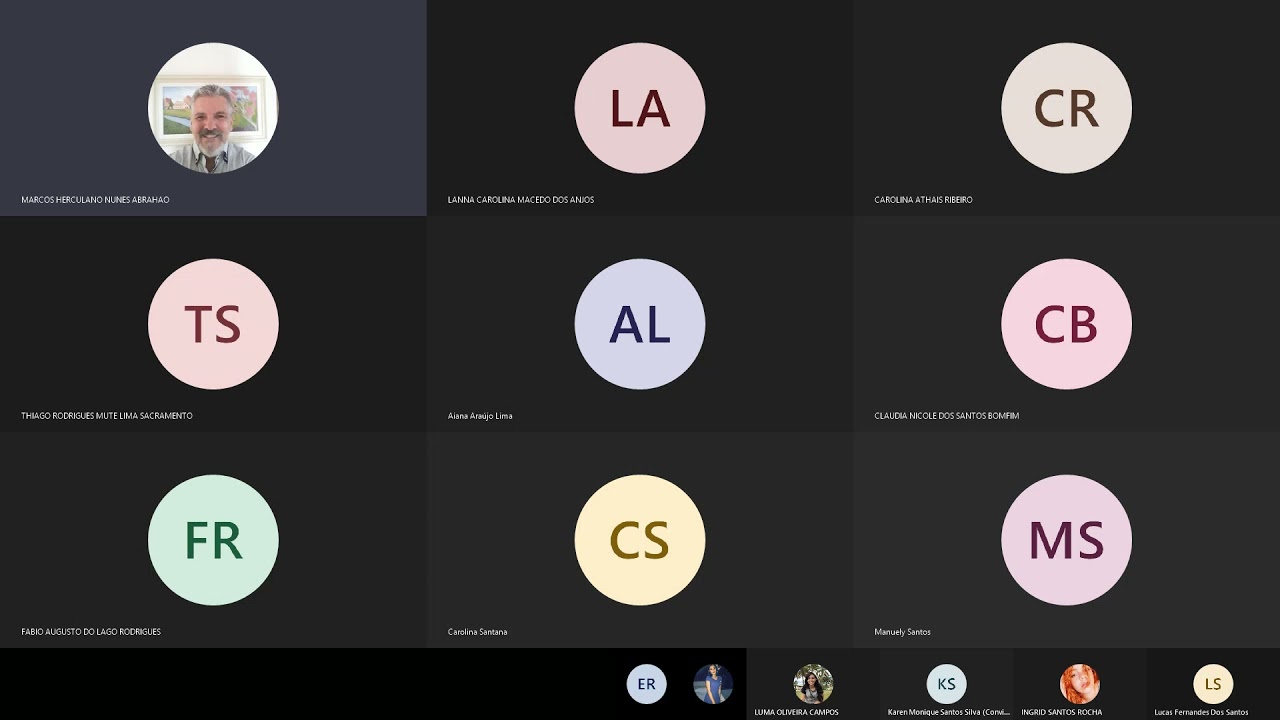Screen dimensions: 1280x720
Task: Choose the CS initials avatar
Action: (640, 540)
